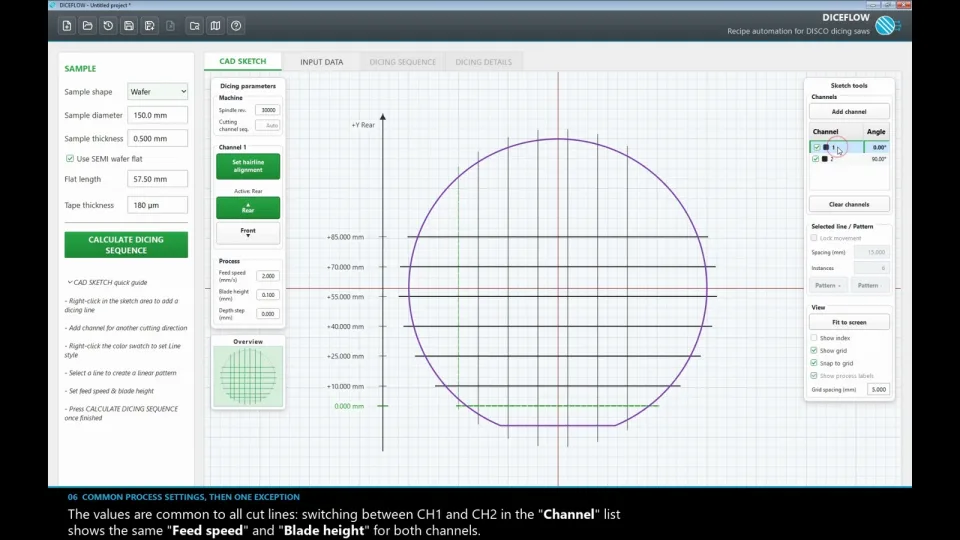Image resolution: width=960 pixels, height=540 pixels.
Task: Select the Rear active side button
Action: pos(248,208)
